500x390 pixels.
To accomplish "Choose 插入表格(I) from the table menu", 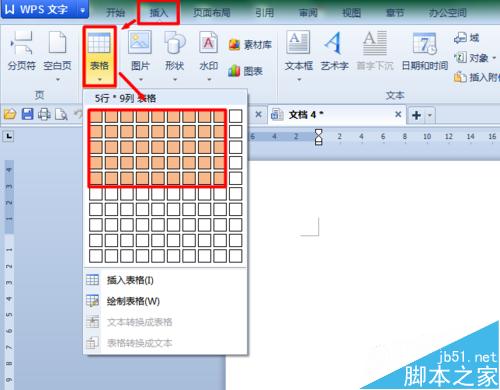I will 165,280.
